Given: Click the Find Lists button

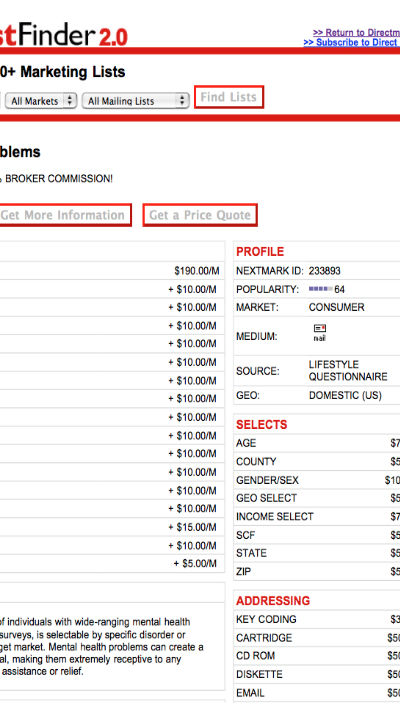Looking at the screenshot, I should tap(229, 97).
